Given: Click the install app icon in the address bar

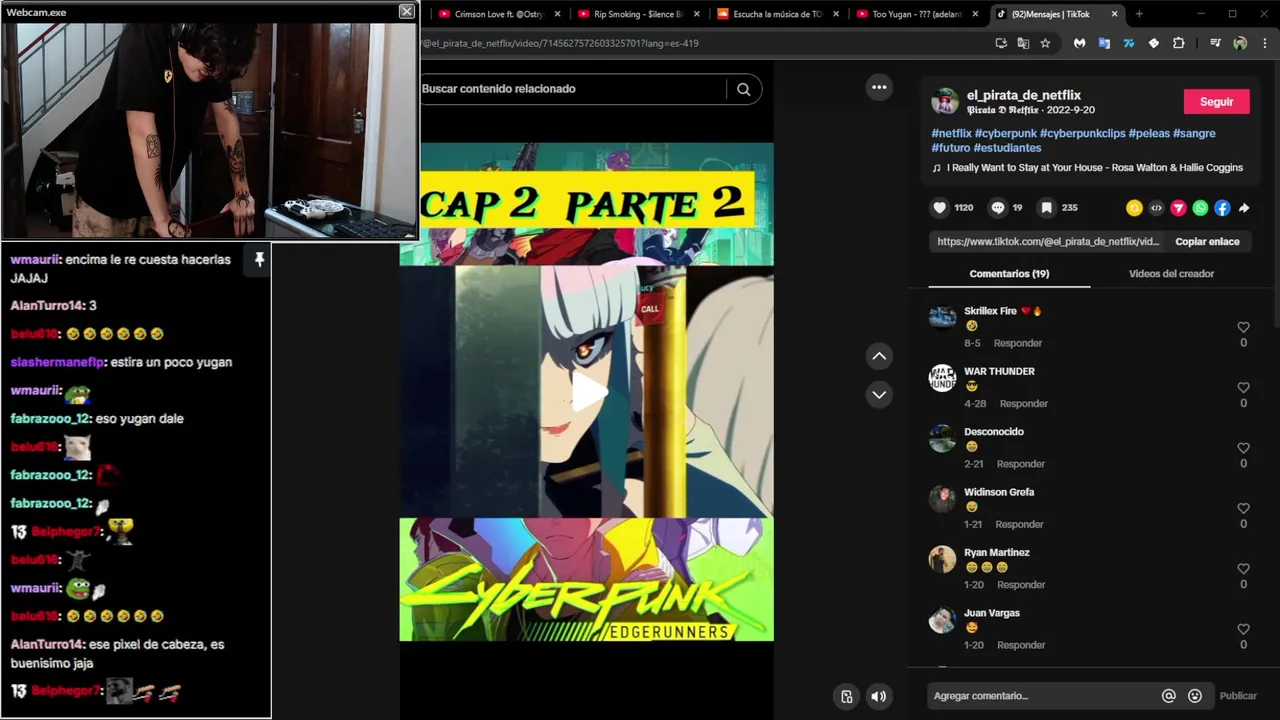Looking at the screenshot, I should click(1001, 43).
